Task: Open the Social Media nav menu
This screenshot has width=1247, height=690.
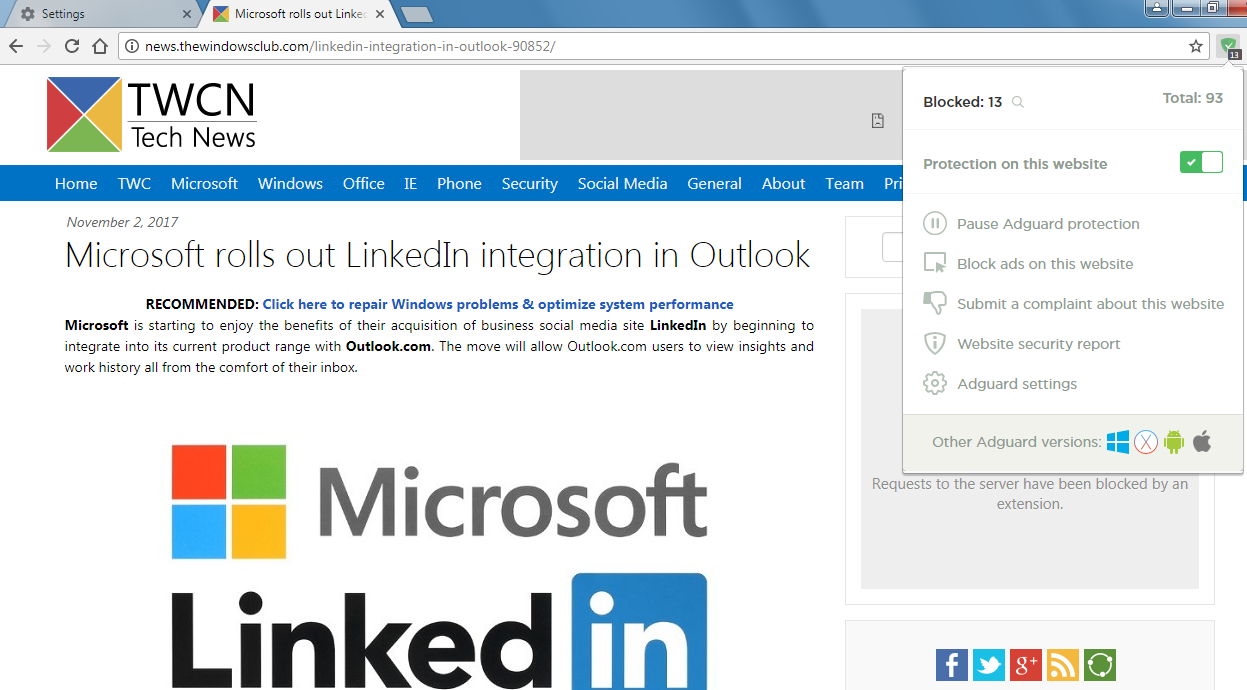Action: [622, 183]
